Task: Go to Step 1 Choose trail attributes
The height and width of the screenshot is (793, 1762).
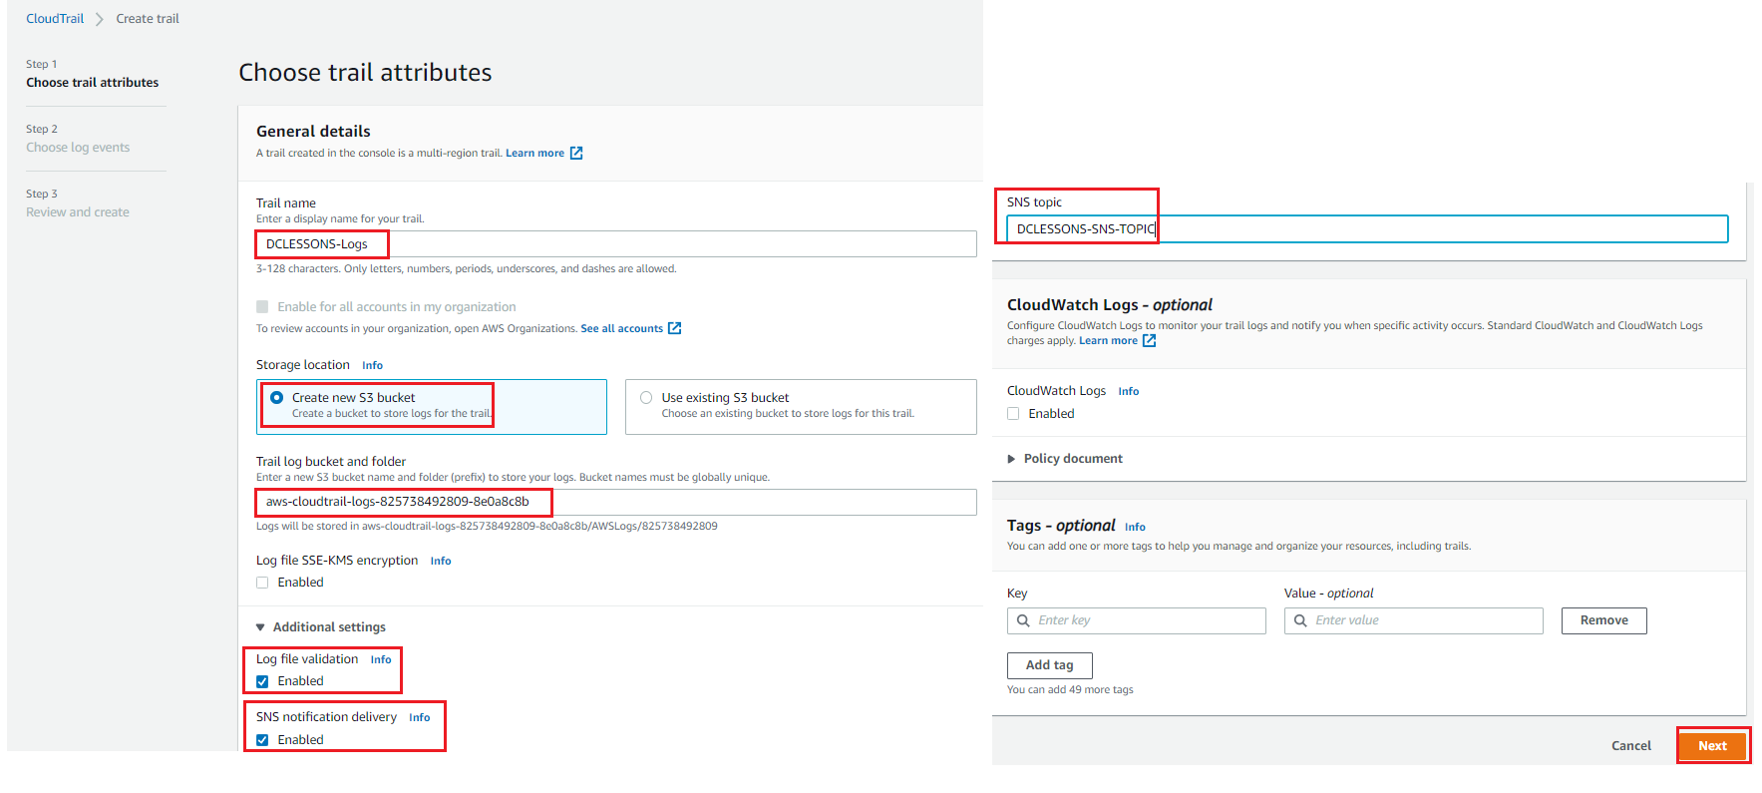Action: (92, 83)
